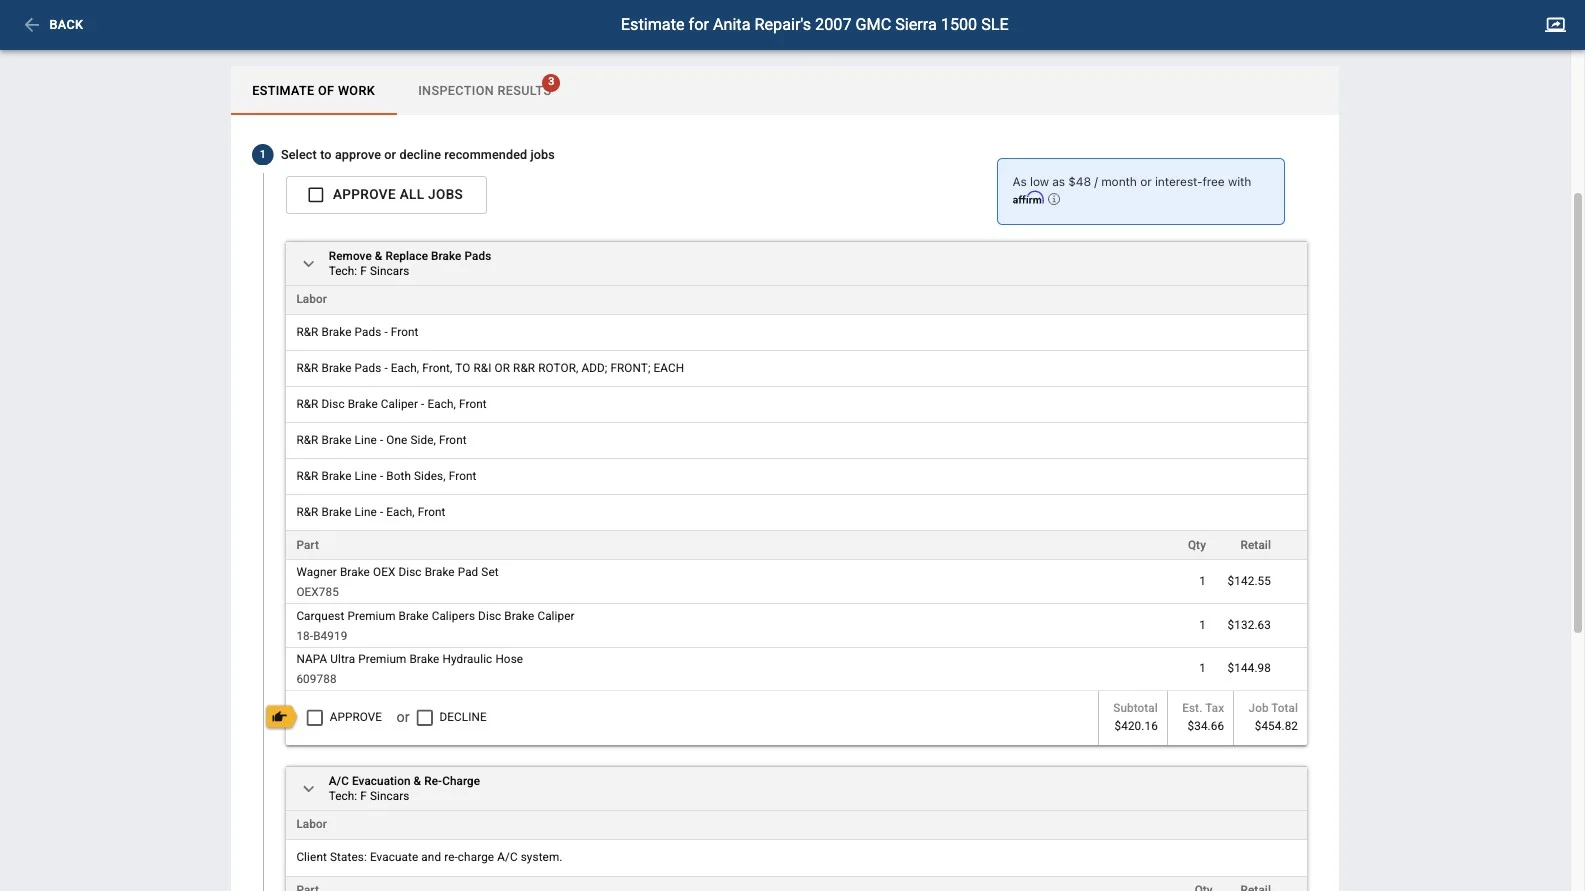Image resolution: width=1585 pixels, height=891 pixels.
Task: Go back using the Back arrow
Action: [32, 25]
